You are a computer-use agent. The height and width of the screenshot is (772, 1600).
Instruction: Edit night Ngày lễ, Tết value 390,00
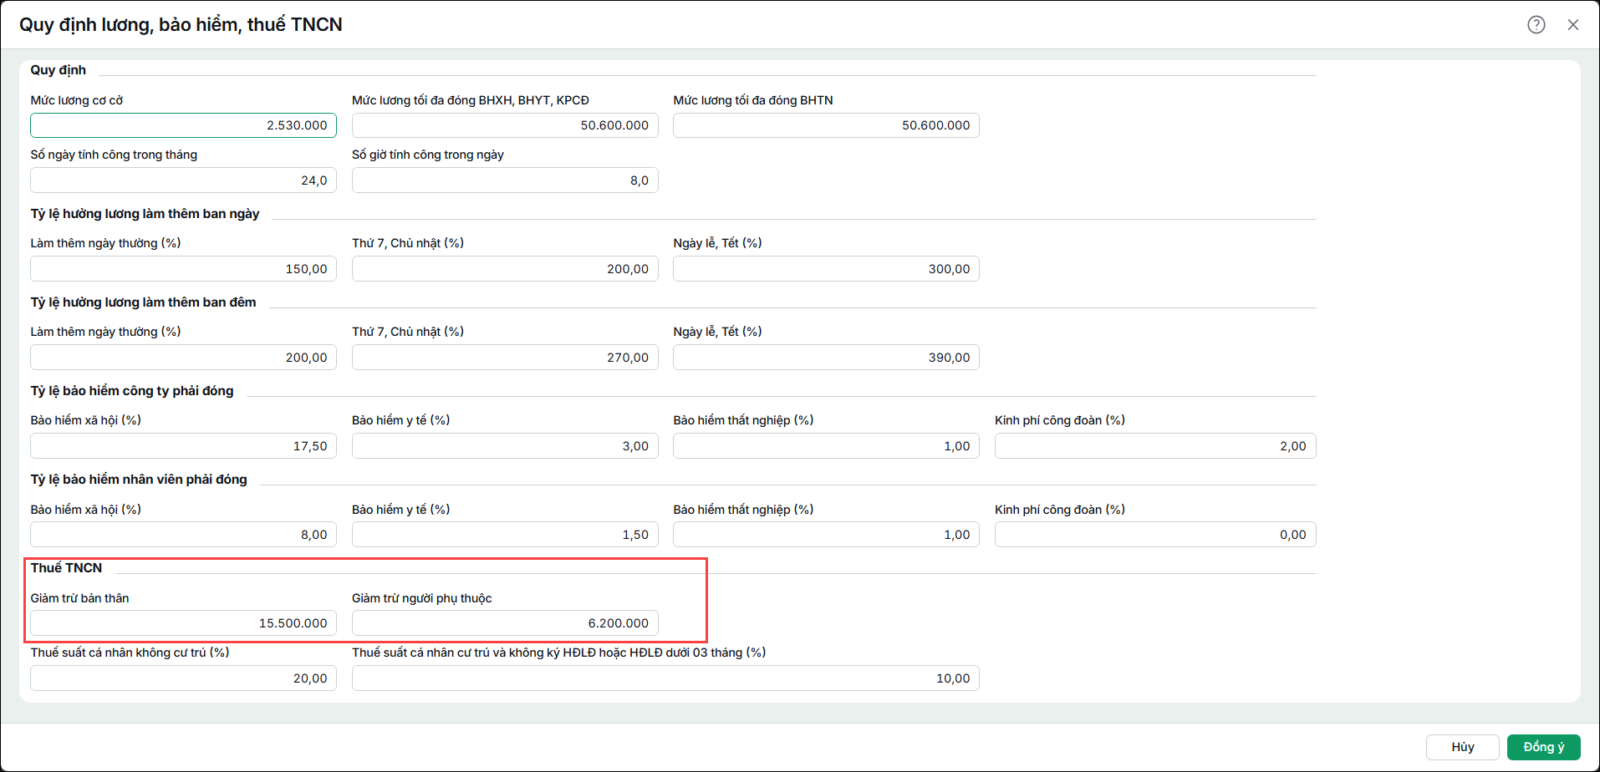[x=826, y=357]
